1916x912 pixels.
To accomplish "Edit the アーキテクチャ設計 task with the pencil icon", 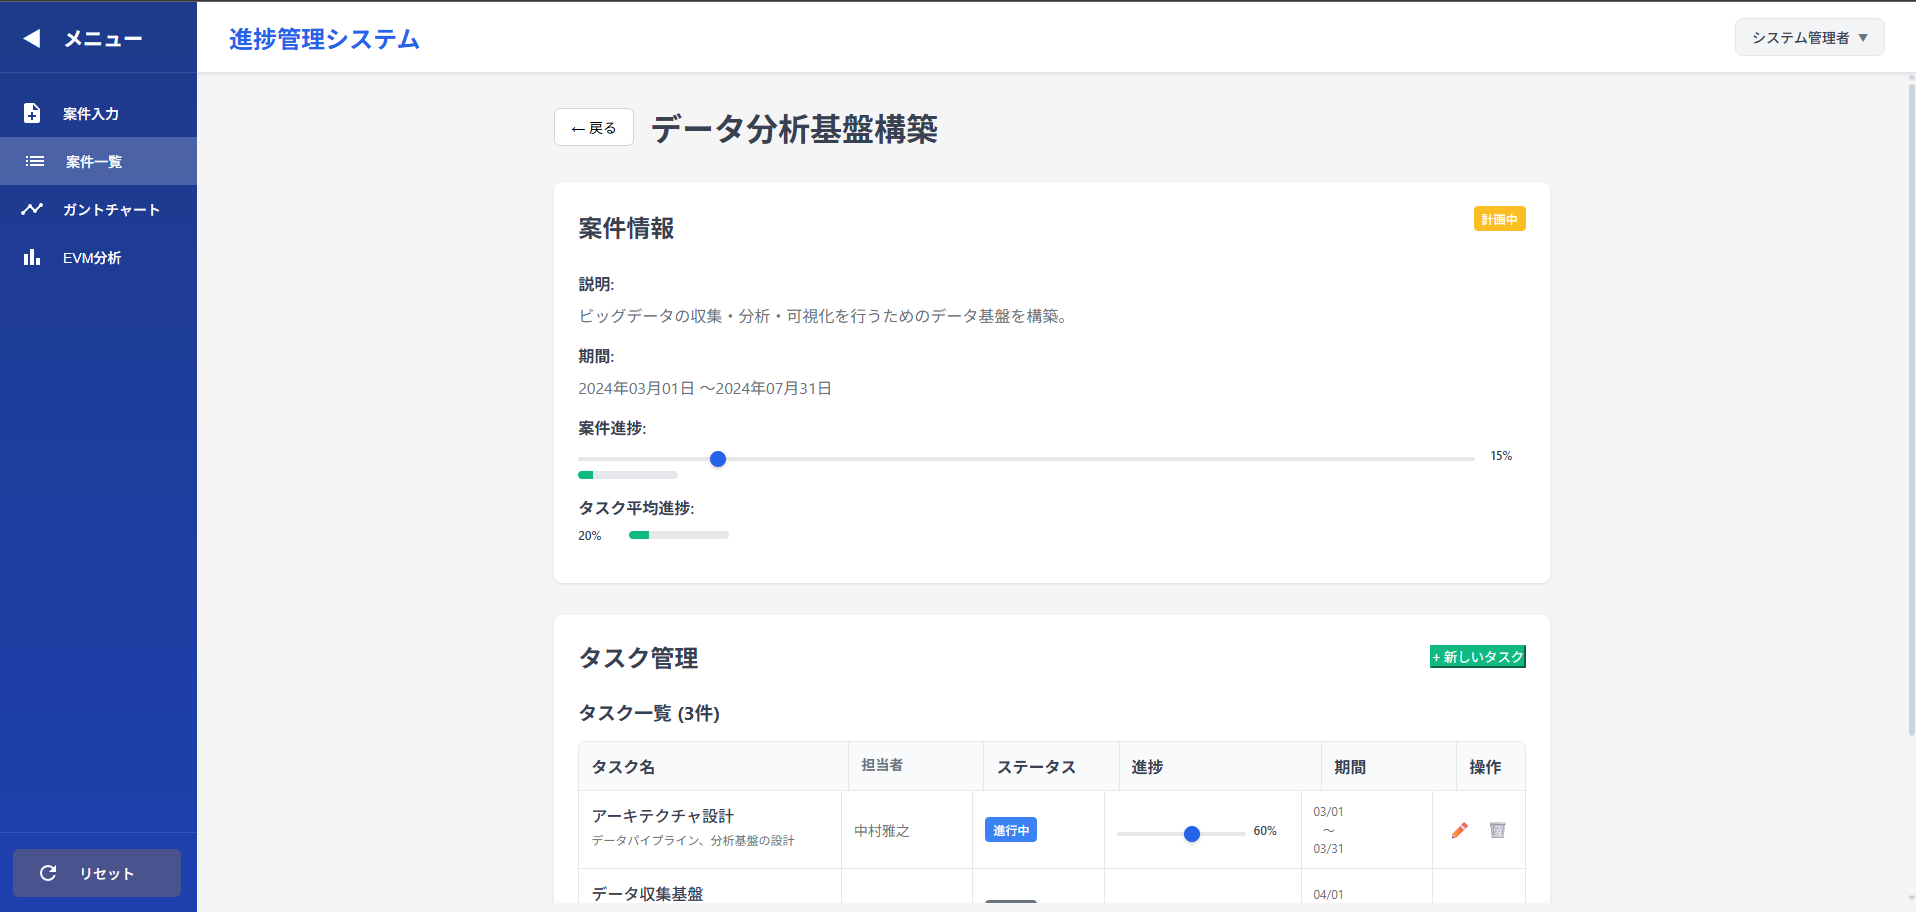I will pos(1460,830).
